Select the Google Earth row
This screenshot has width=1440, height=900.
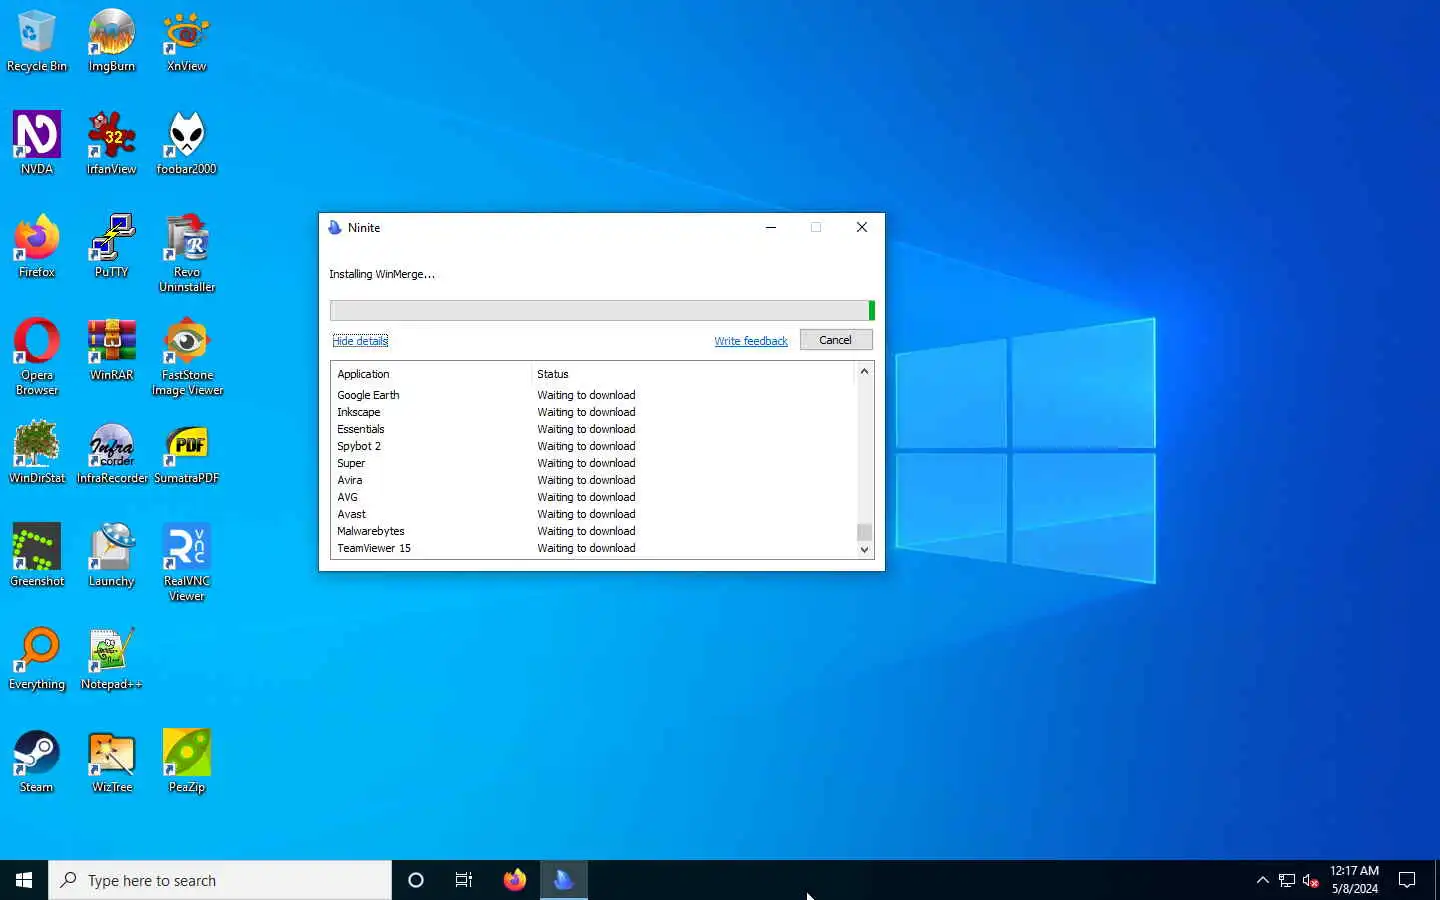pyautogui.click(x=594, y=395)
